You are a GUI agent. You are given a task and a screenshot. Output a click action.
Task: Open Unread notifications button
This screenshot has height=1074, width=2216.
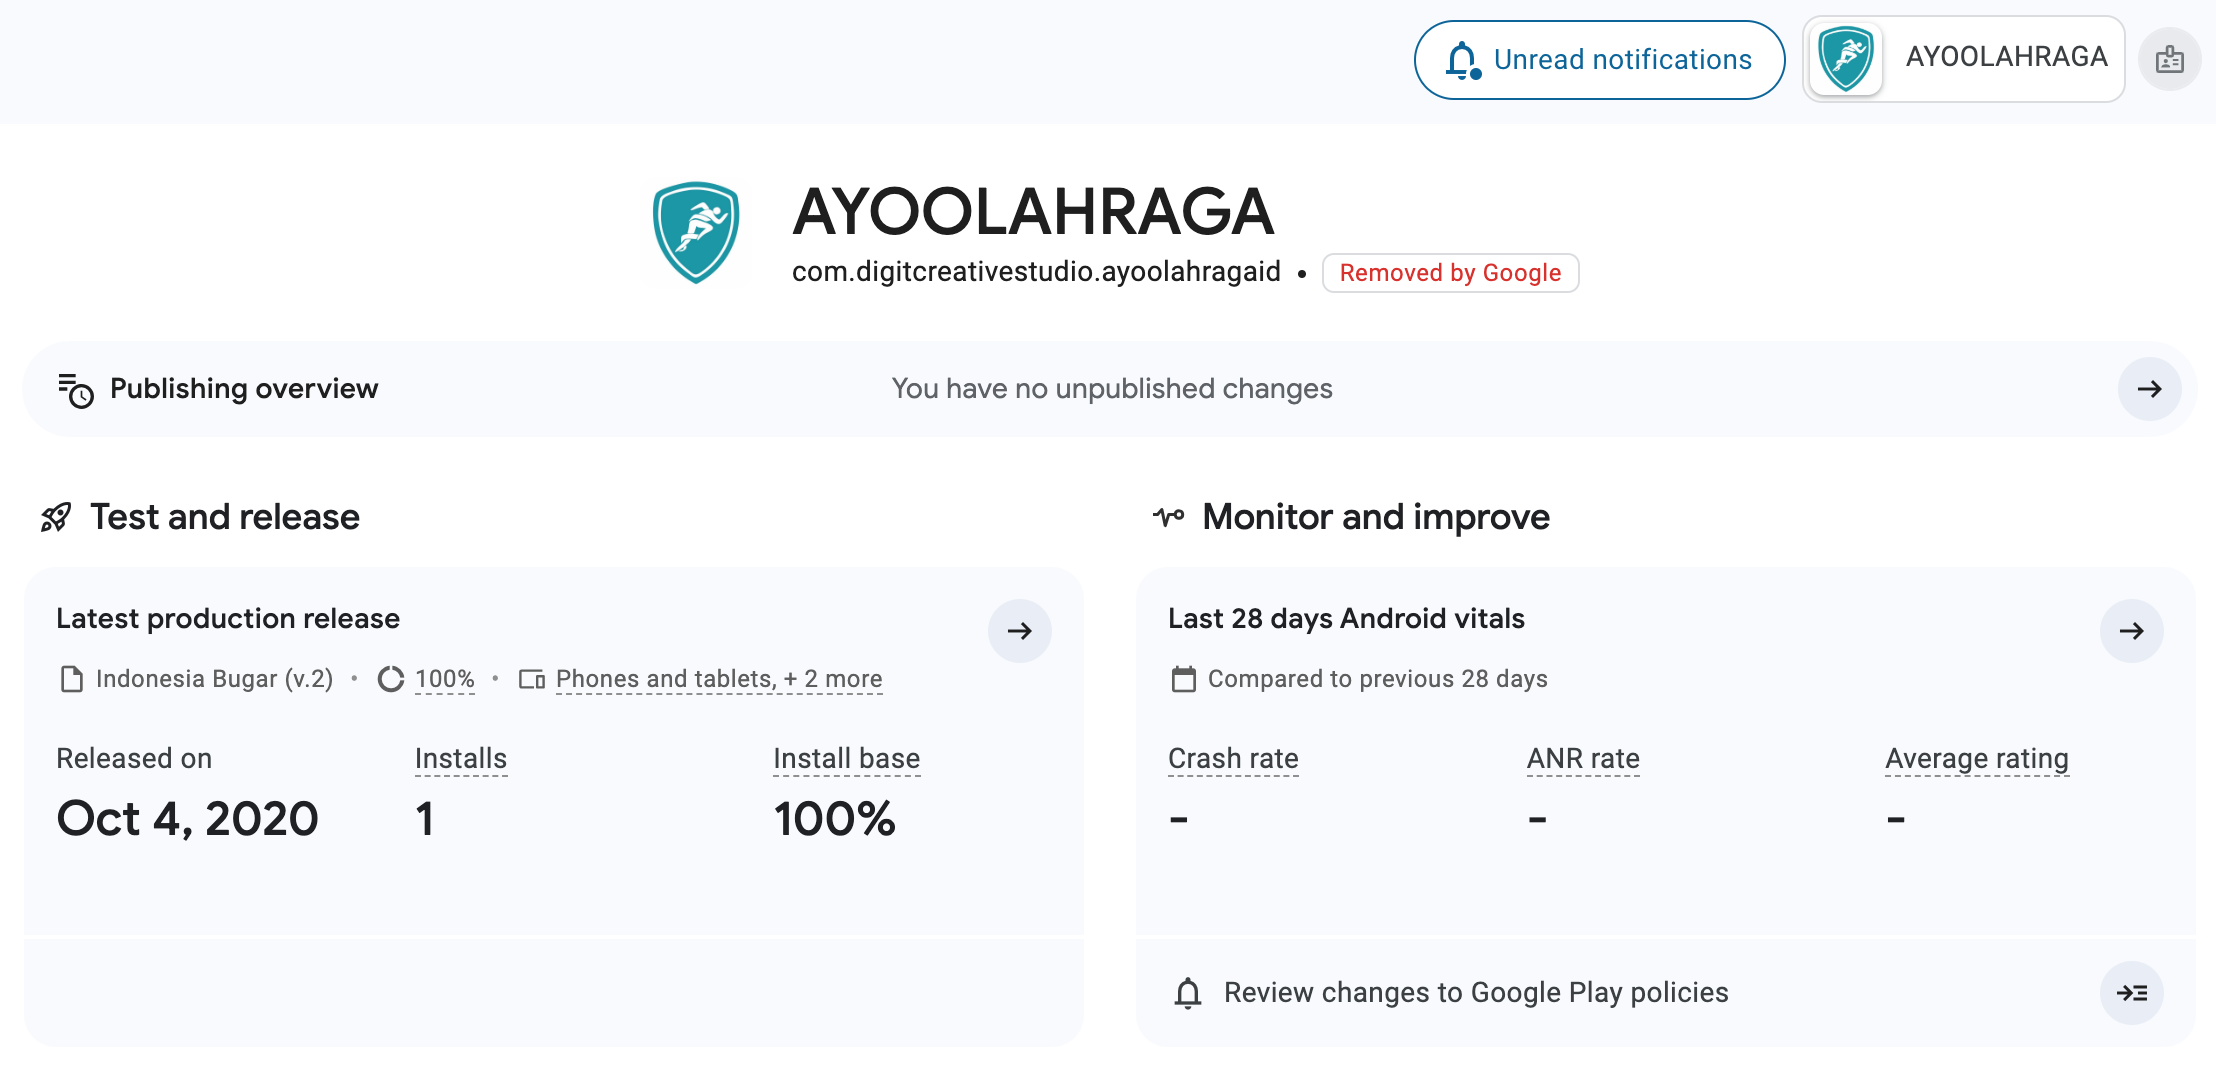tap(1599, 60)
